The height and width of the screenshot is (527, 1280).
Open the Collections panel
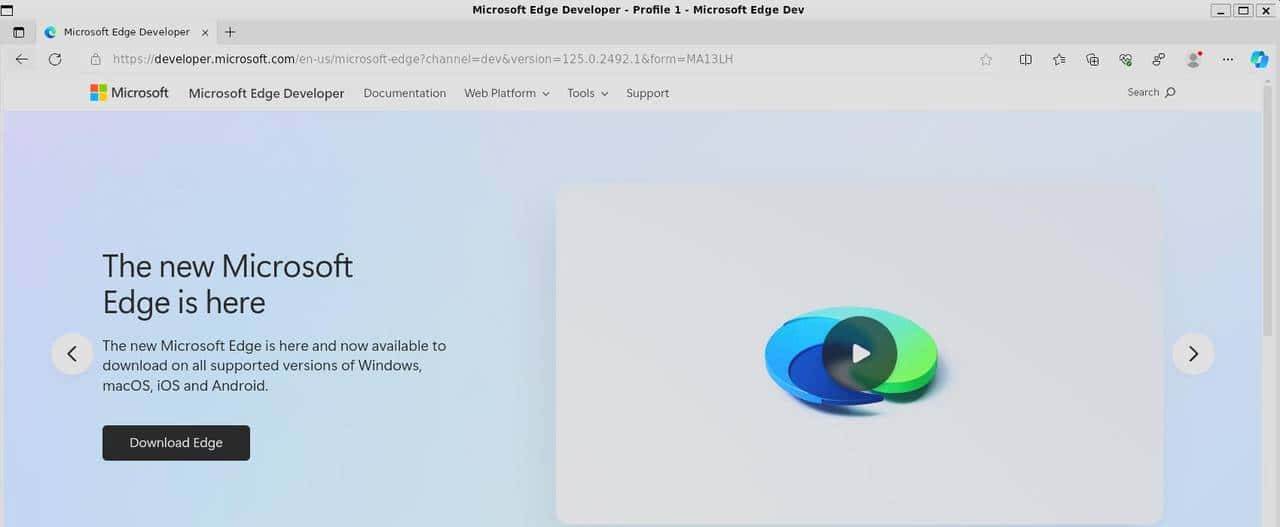(1092, 60)
